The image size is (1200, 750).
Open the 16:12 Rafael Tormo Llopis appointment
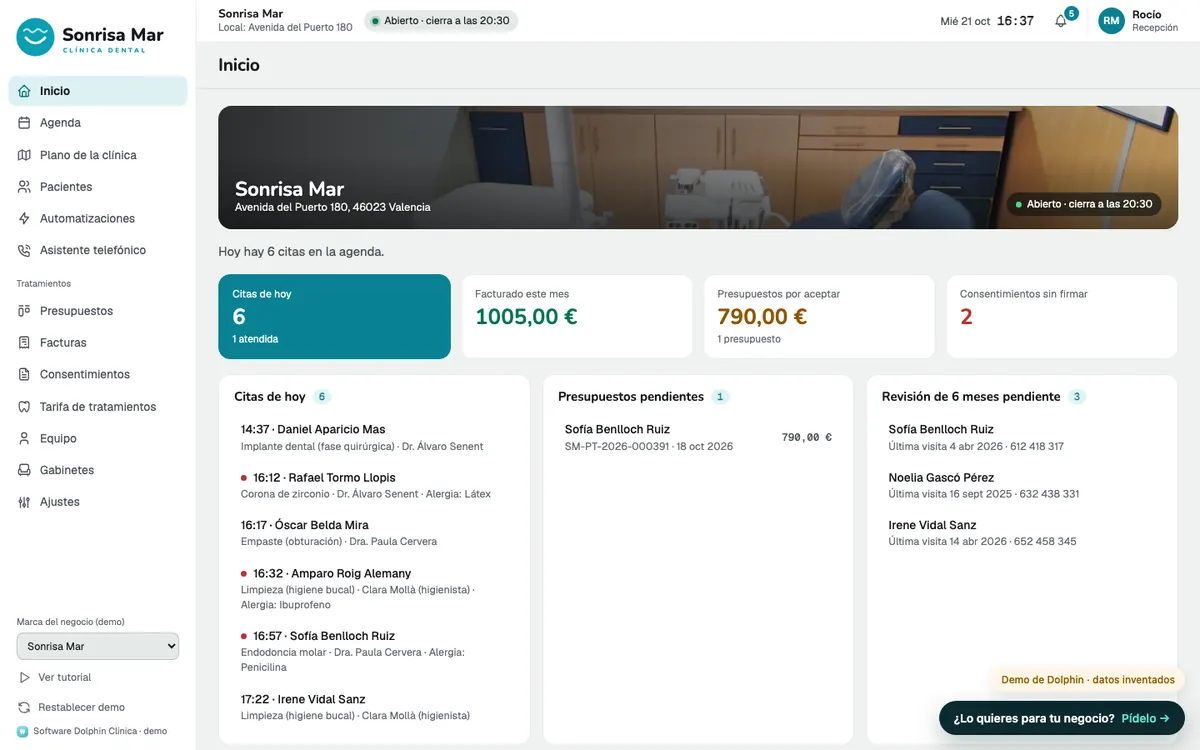coord(374,485)
